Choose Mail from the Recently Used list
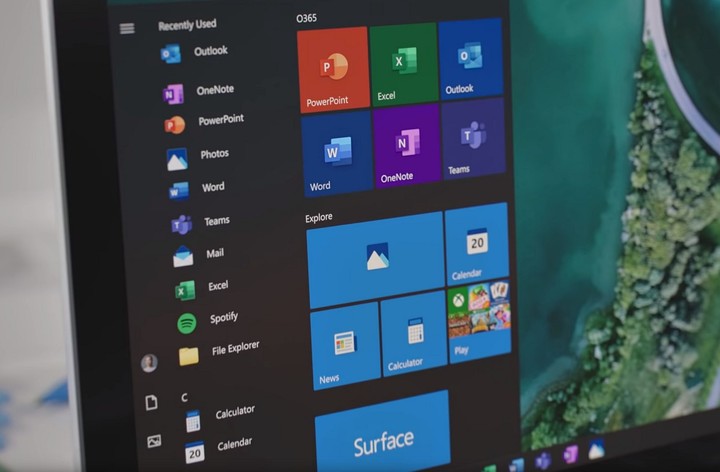Viewport: 720px width, 472px height. point(200,255)
